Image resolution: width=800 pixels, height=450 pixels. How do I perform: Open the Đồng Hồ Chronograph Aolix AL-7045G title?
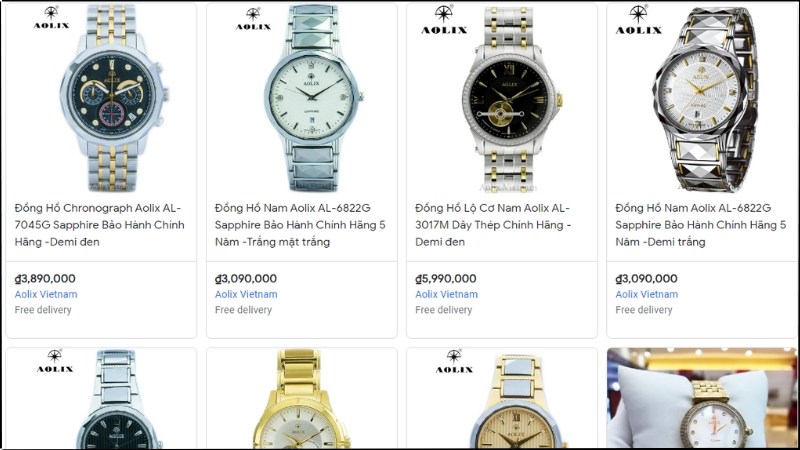click(x=99, y=225)
